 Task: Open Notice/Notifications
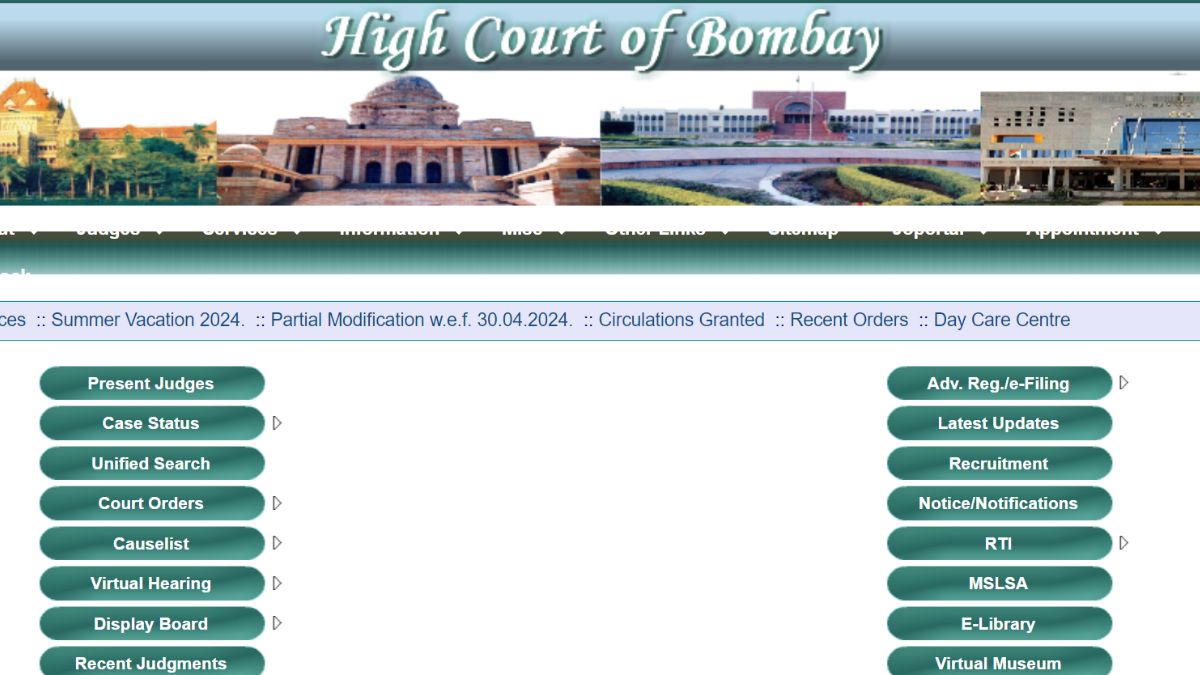click(x=999, y=503)
